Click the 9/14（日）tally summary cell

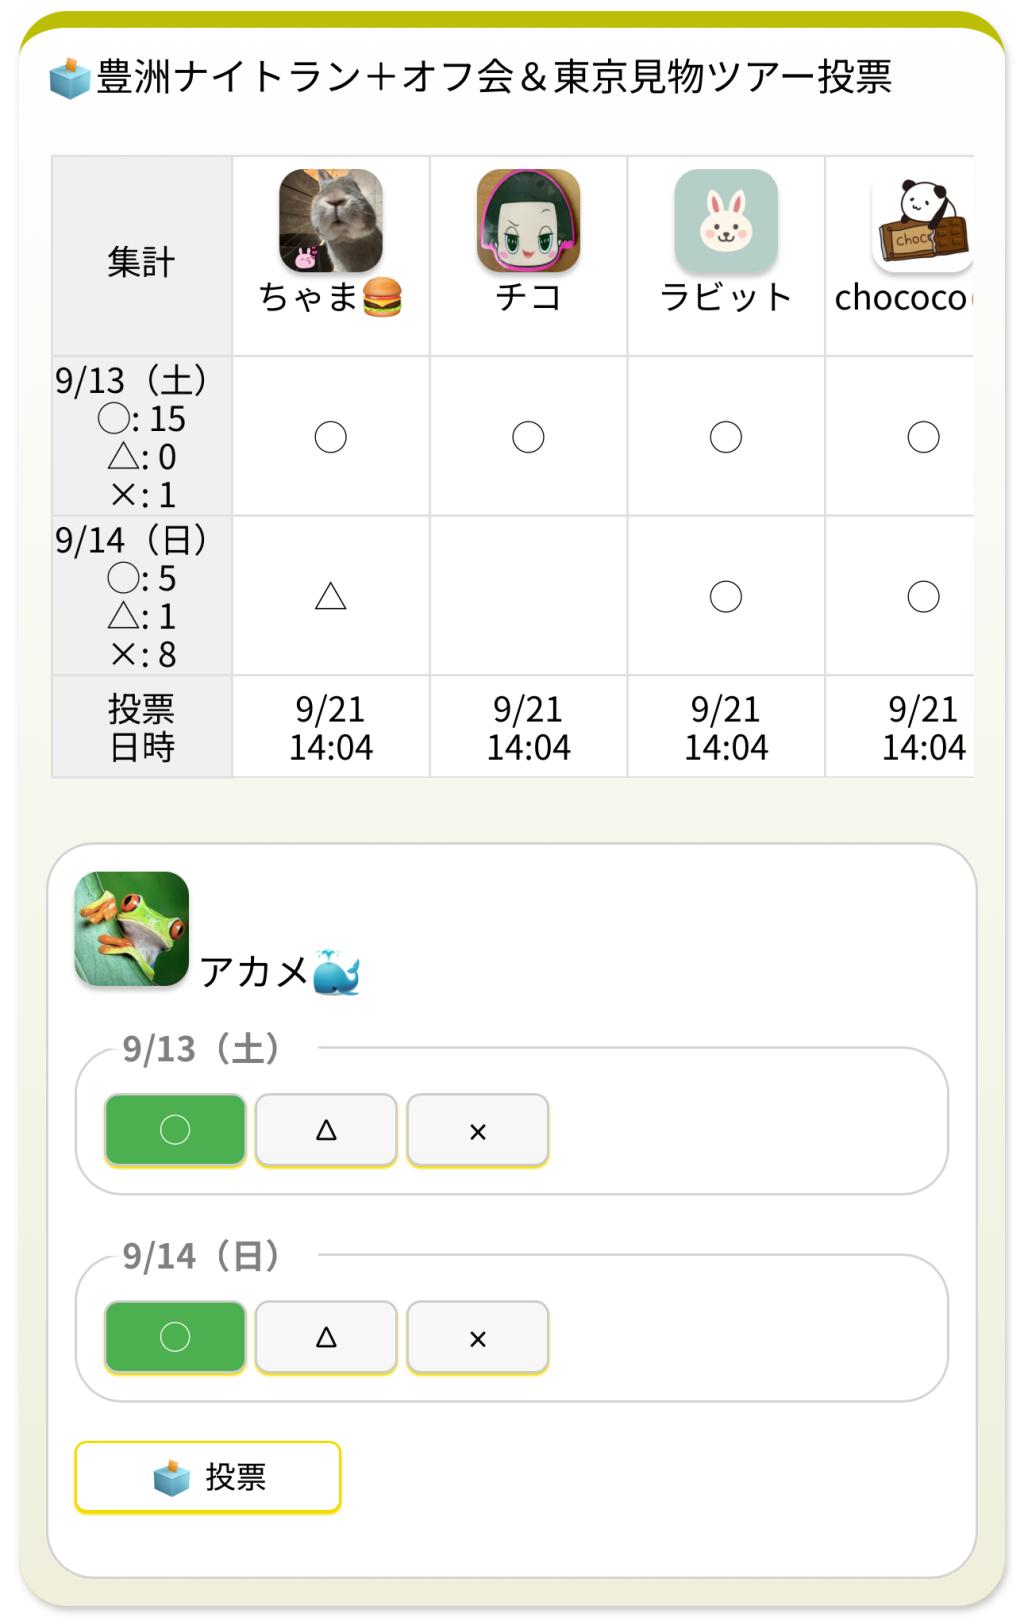141,596
